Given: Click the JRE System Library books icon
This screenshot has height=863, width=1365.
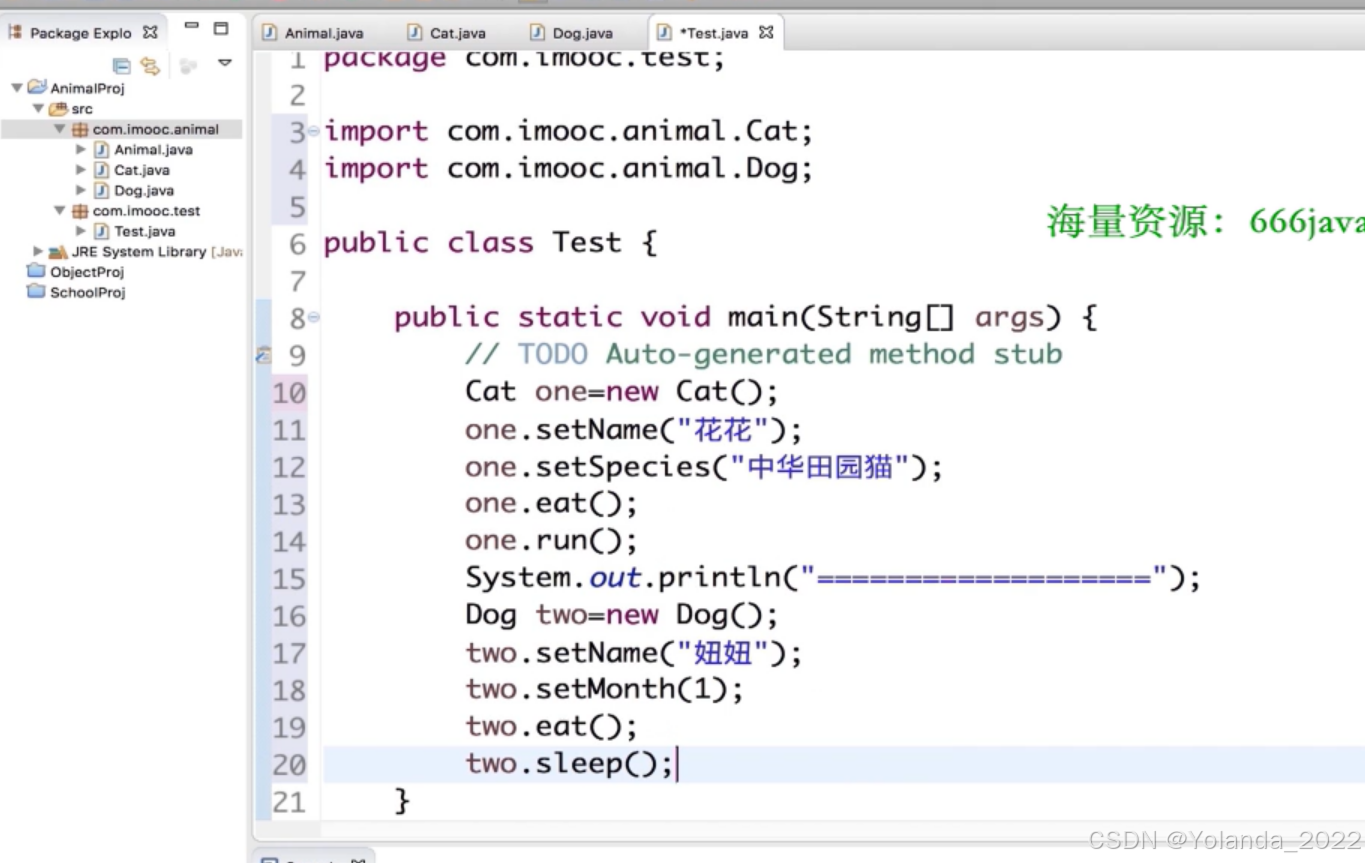Looking at the screenshot, I should point(58,252).
